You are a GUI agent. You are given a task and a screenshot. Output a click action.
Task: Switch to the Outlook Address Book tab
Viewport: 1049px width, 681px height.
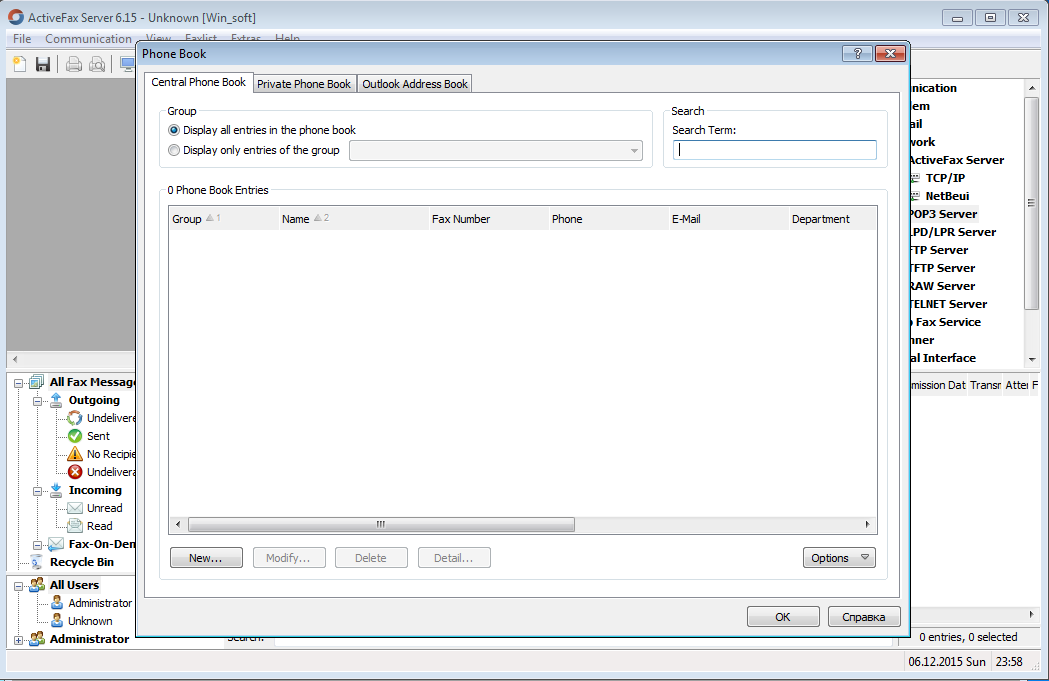[415, 84]
